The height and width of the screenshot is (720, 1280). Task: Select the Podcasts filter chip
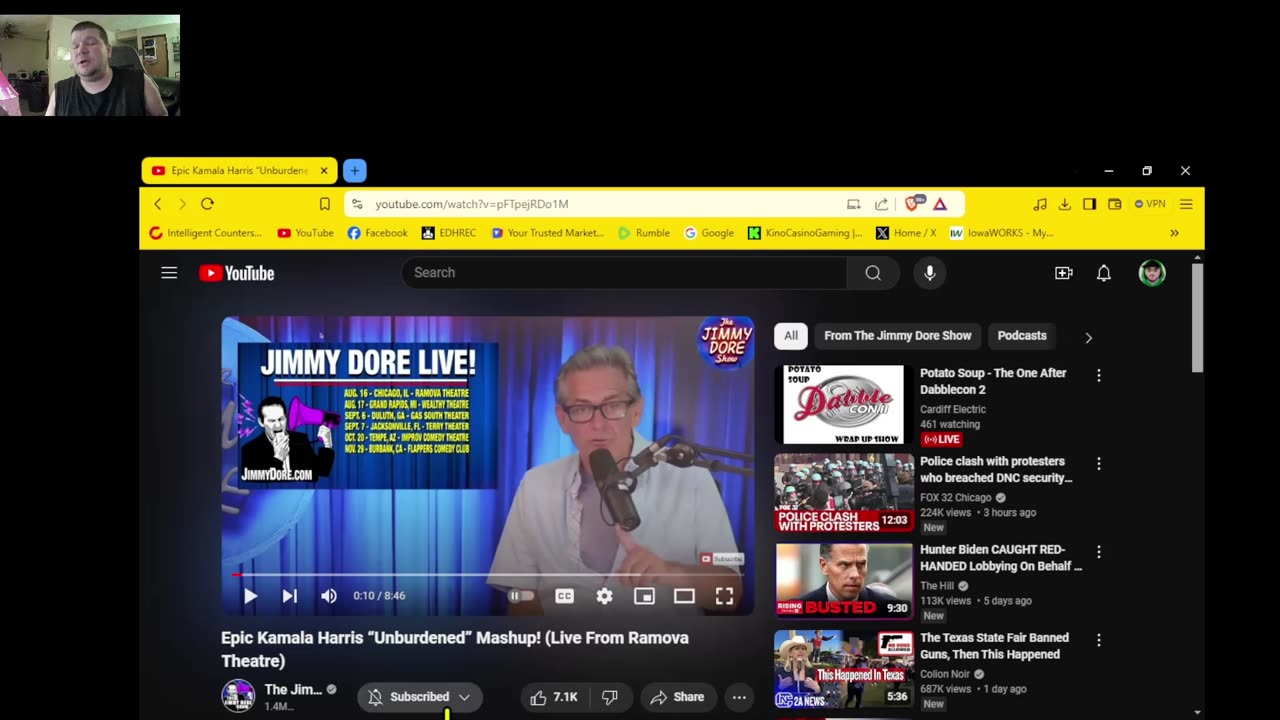coord(1022,336)
